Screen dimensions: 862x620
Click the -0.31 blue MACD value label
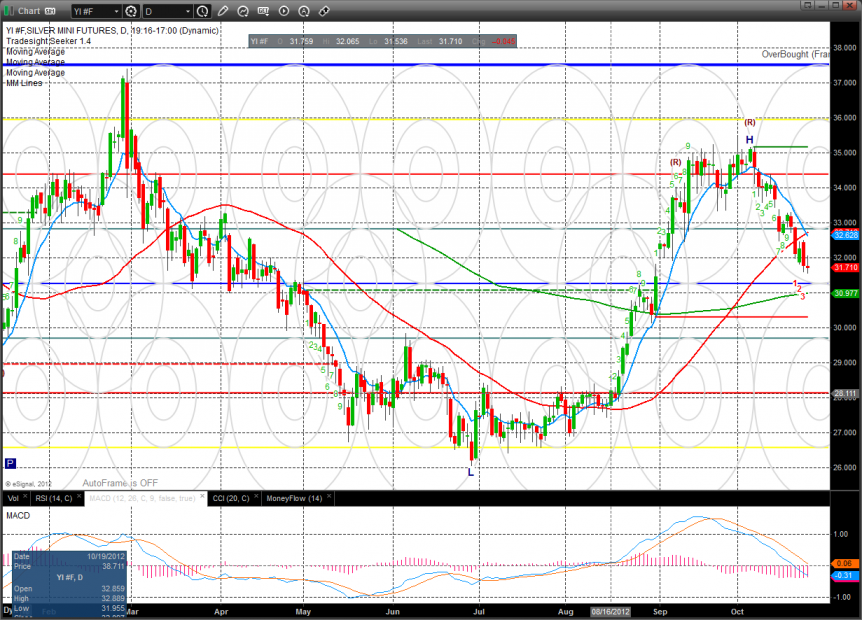point(844,575)
